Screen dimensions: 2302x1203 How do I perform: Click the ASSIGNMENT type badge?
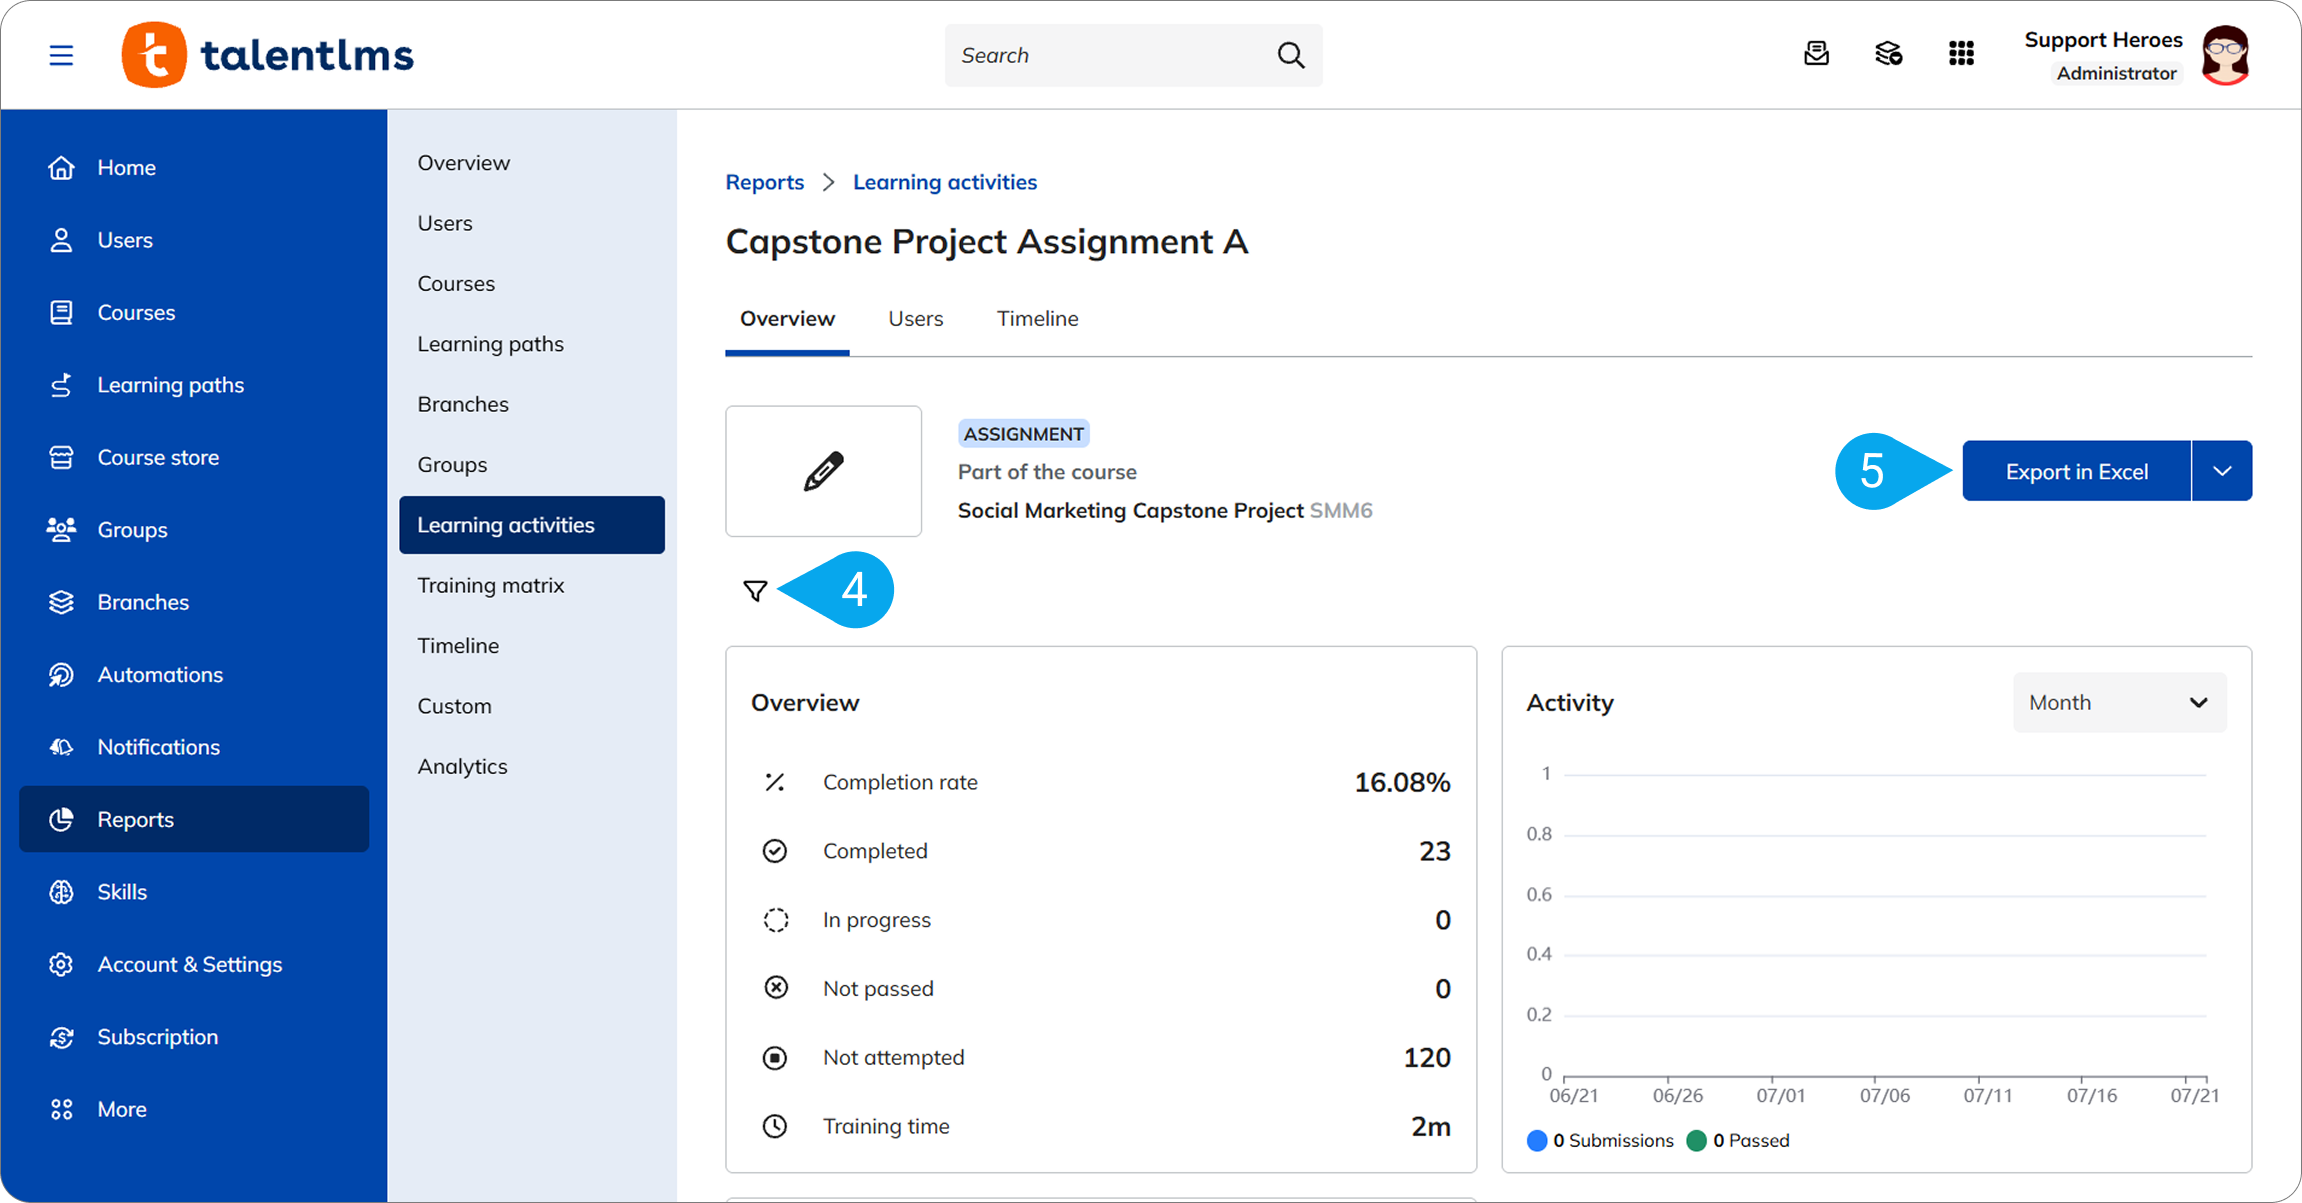point(1023,434)
